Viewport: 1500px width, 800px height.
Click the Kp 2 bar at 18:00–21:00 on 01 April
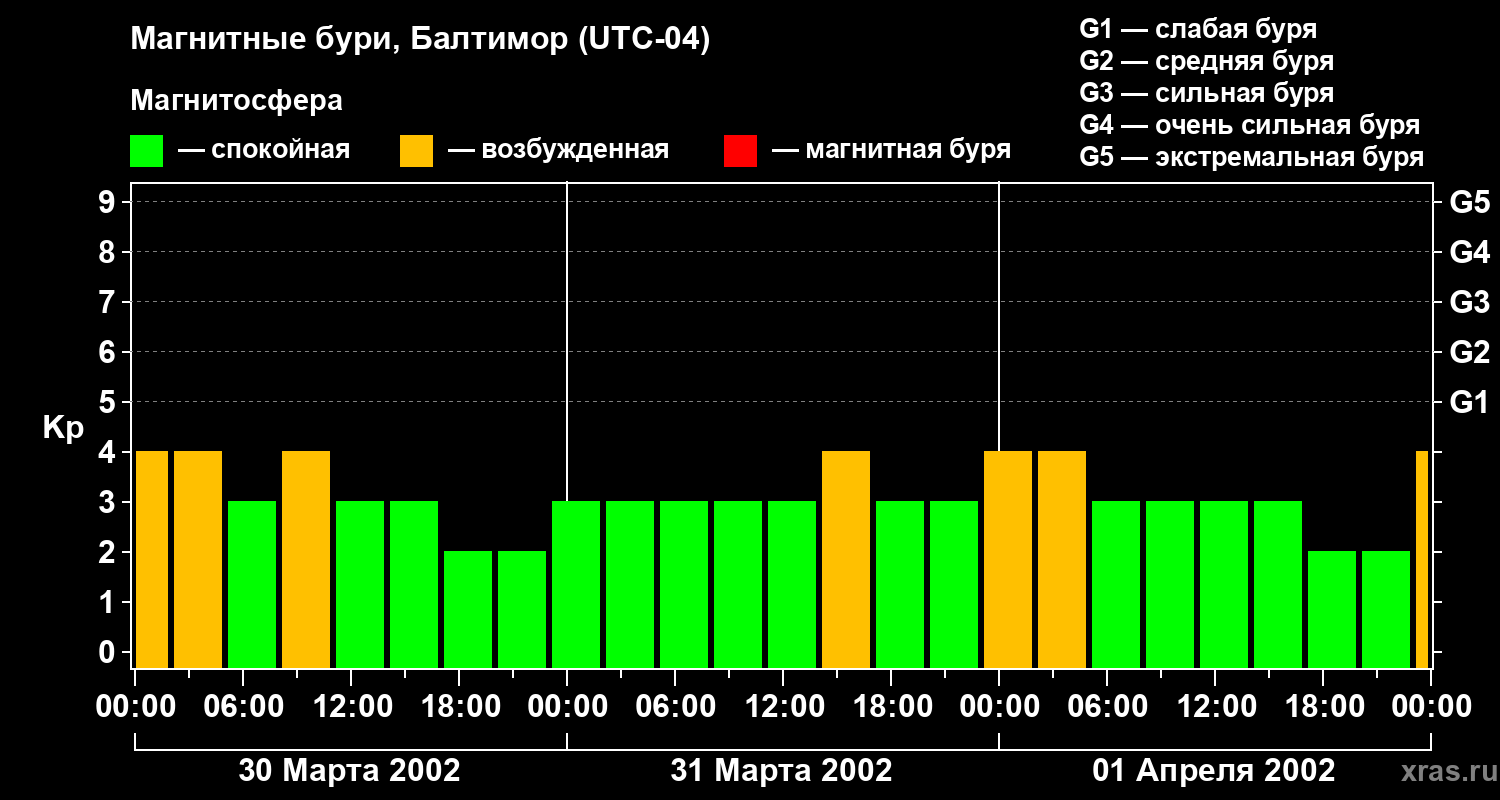point(1332,610)
